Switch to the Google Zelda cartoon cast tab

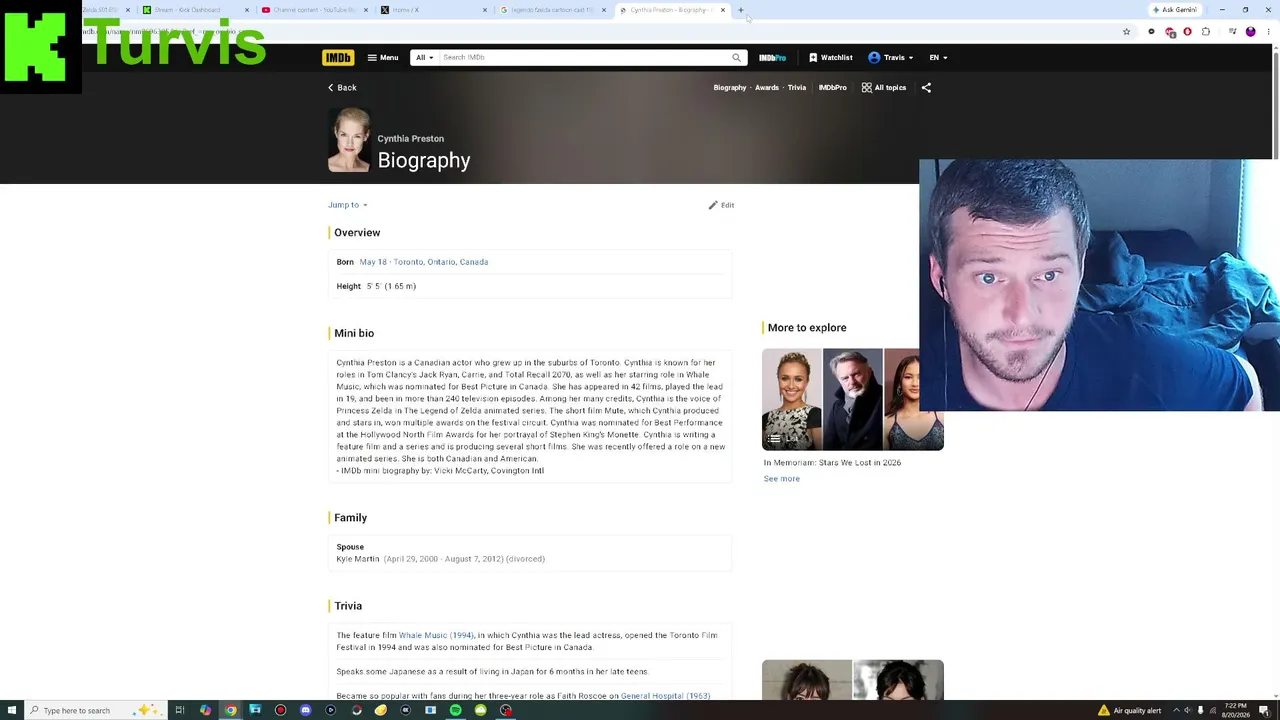553,10
